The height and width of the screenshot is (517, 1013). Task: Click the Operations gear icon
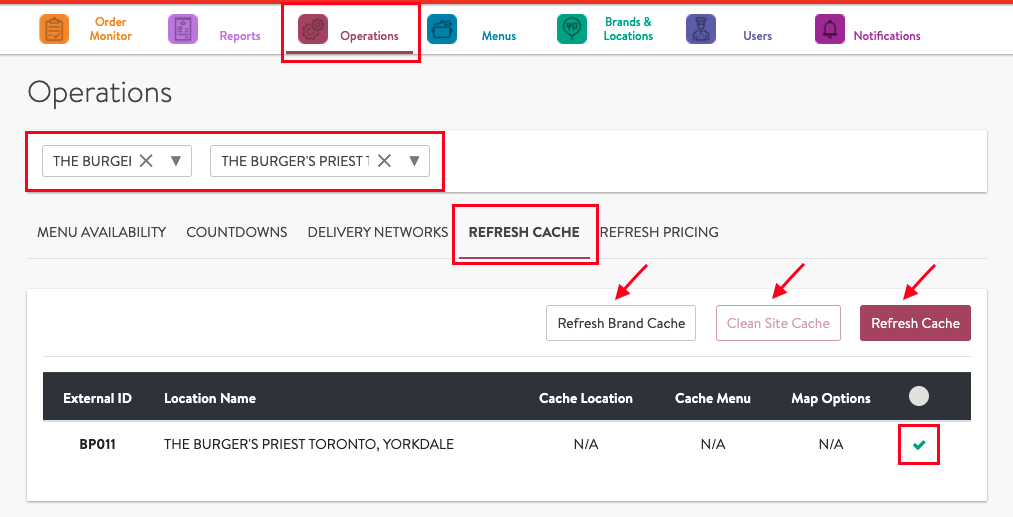point(313,29)
